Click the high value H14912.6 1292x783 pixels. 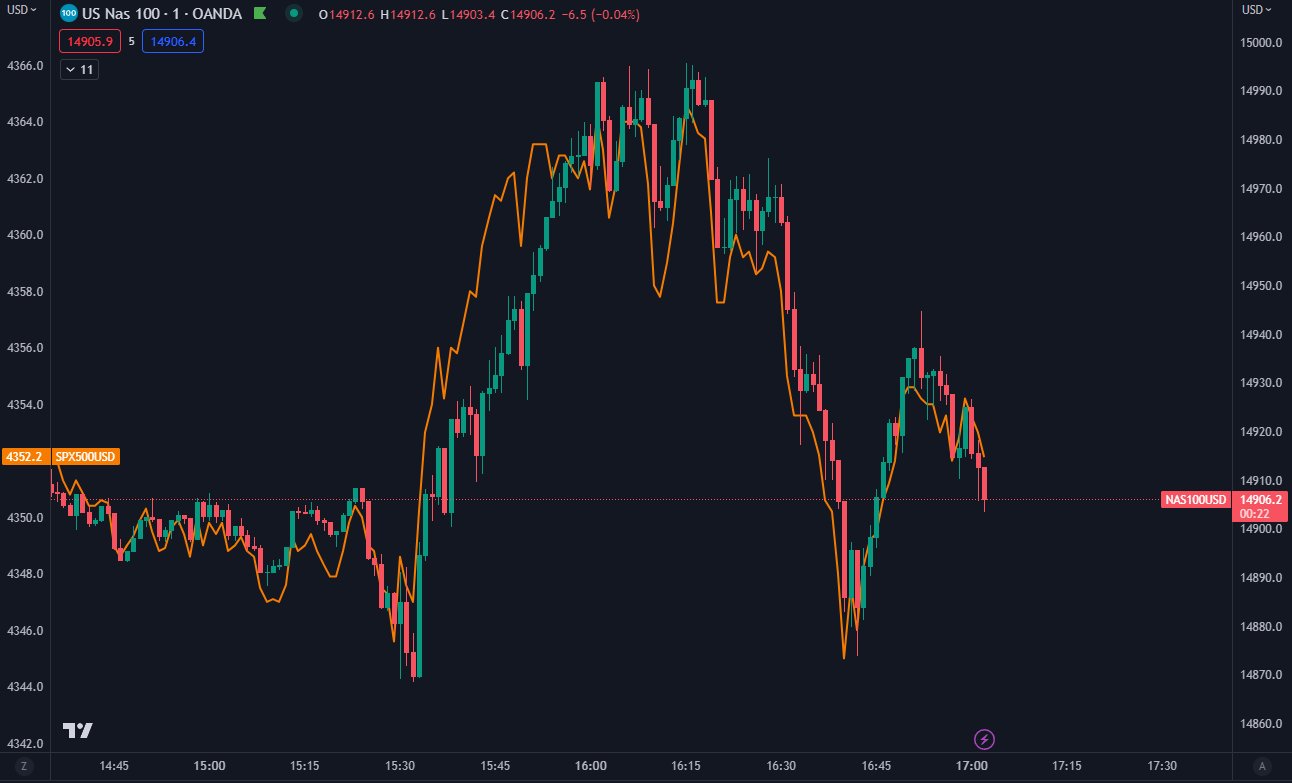pos(410,15)
